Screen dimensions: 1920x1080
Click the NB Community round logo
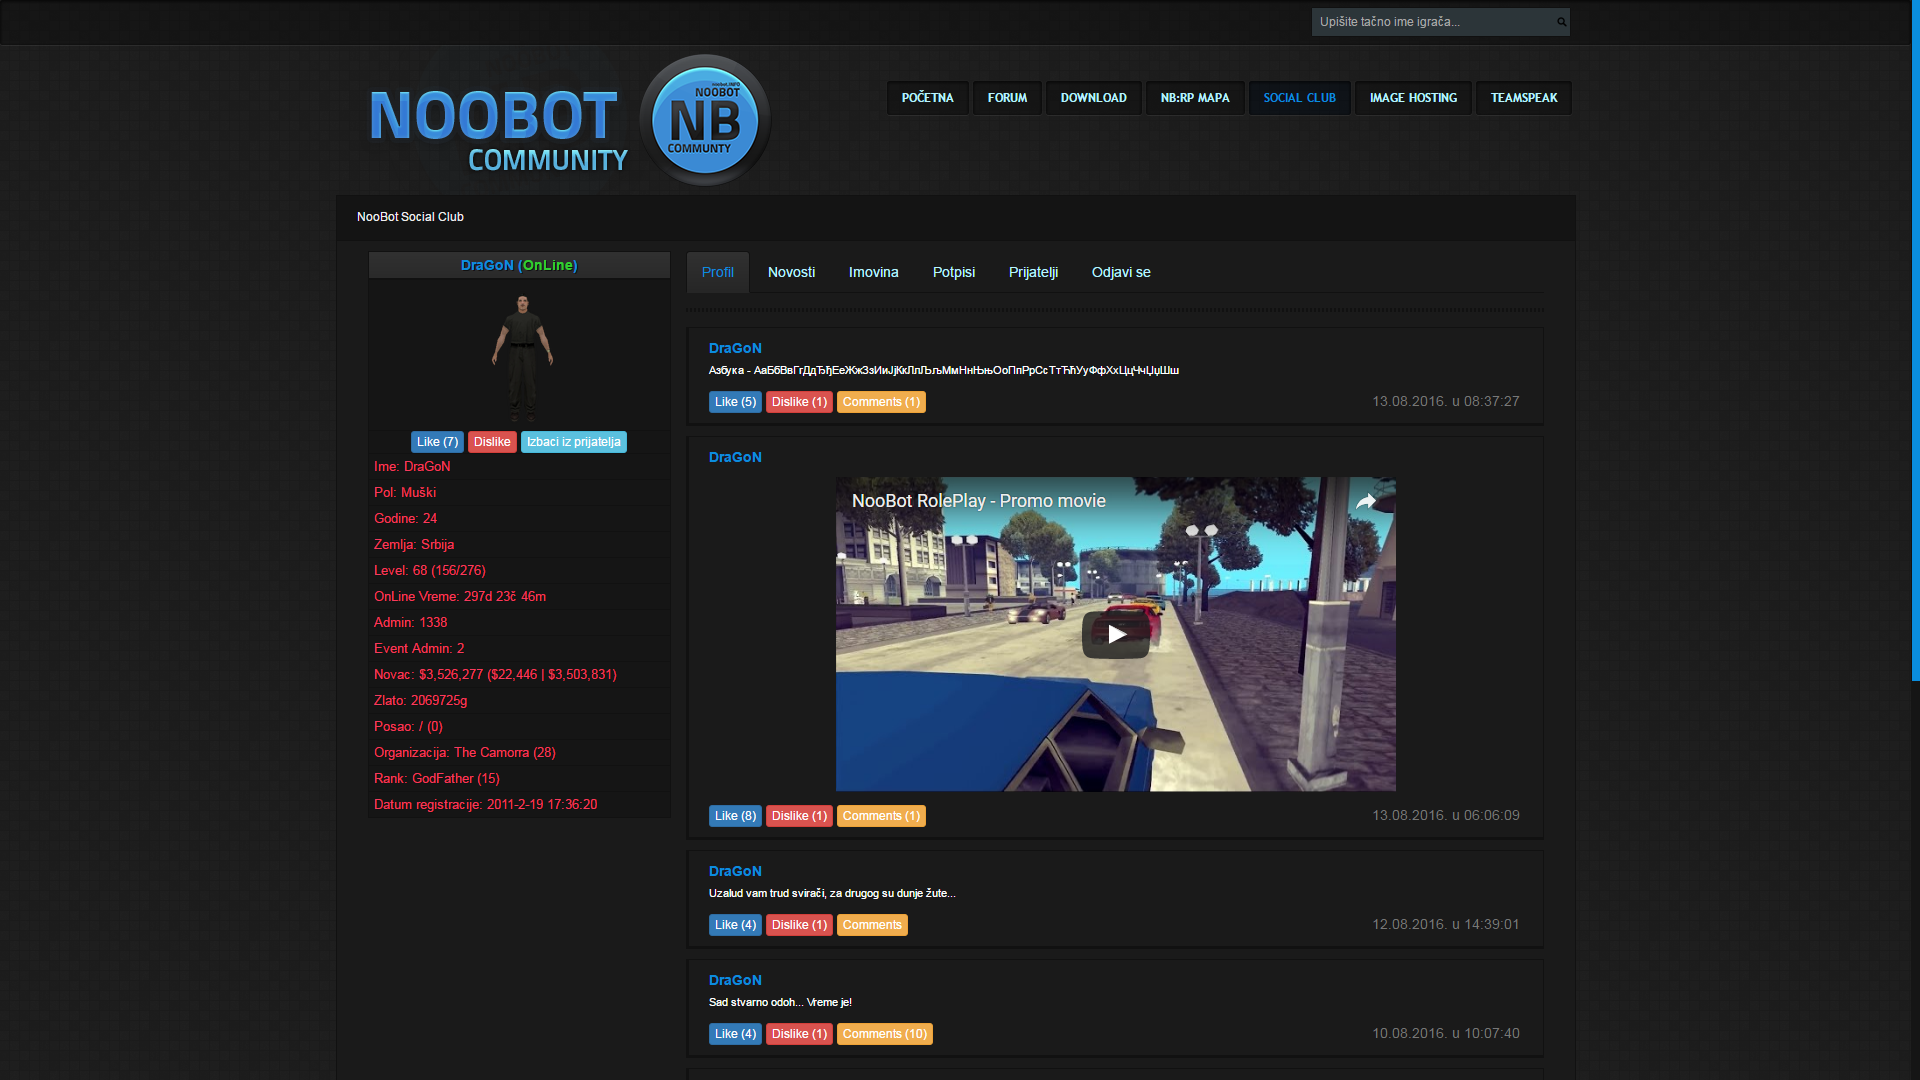705,121
